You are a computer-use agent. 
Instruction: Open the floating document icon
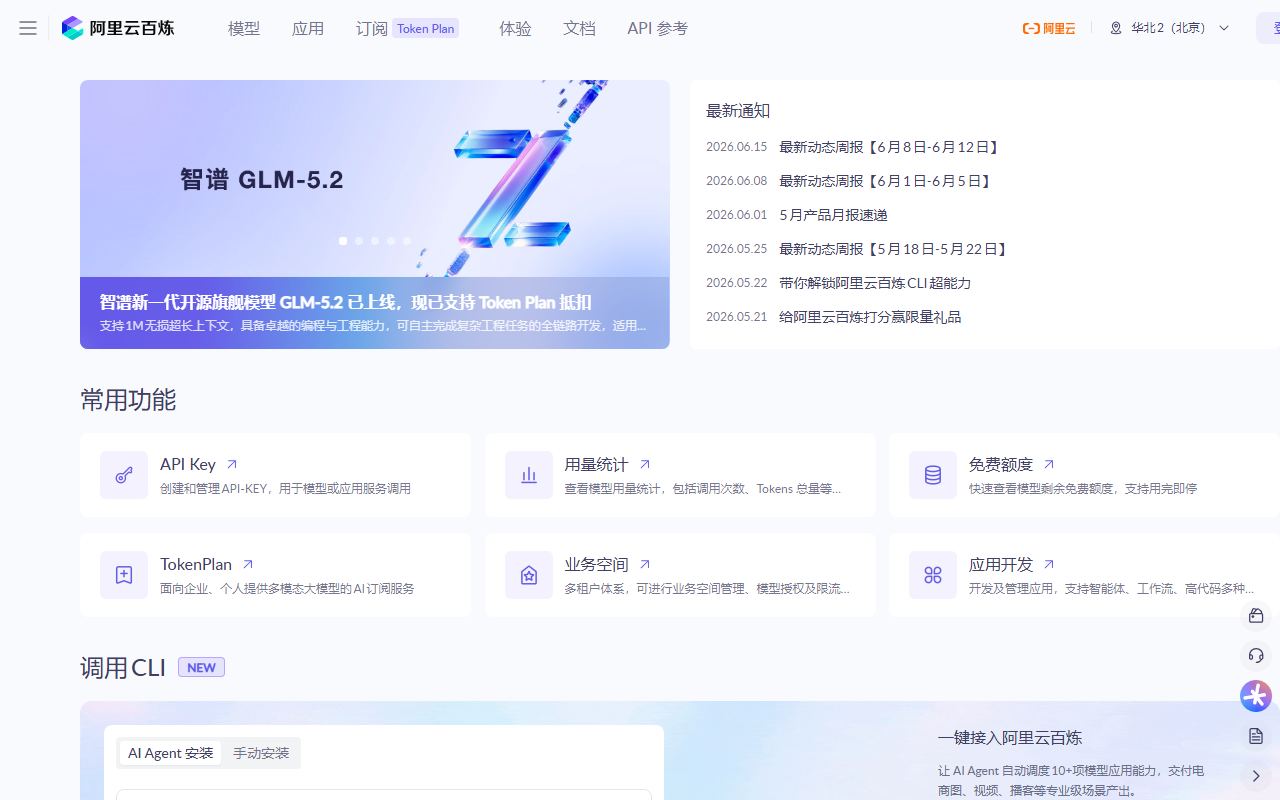1256,736
